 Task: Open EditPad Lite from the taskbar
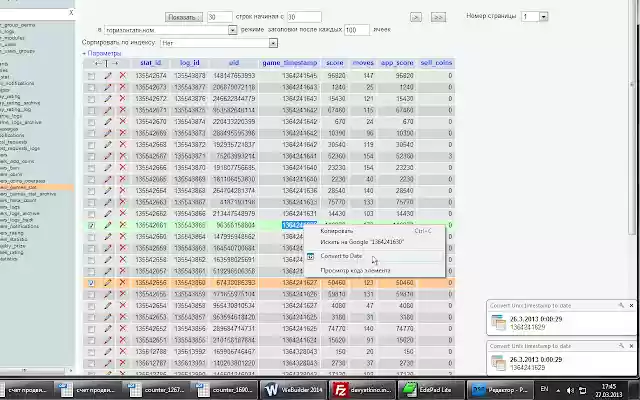pos(431,390)
